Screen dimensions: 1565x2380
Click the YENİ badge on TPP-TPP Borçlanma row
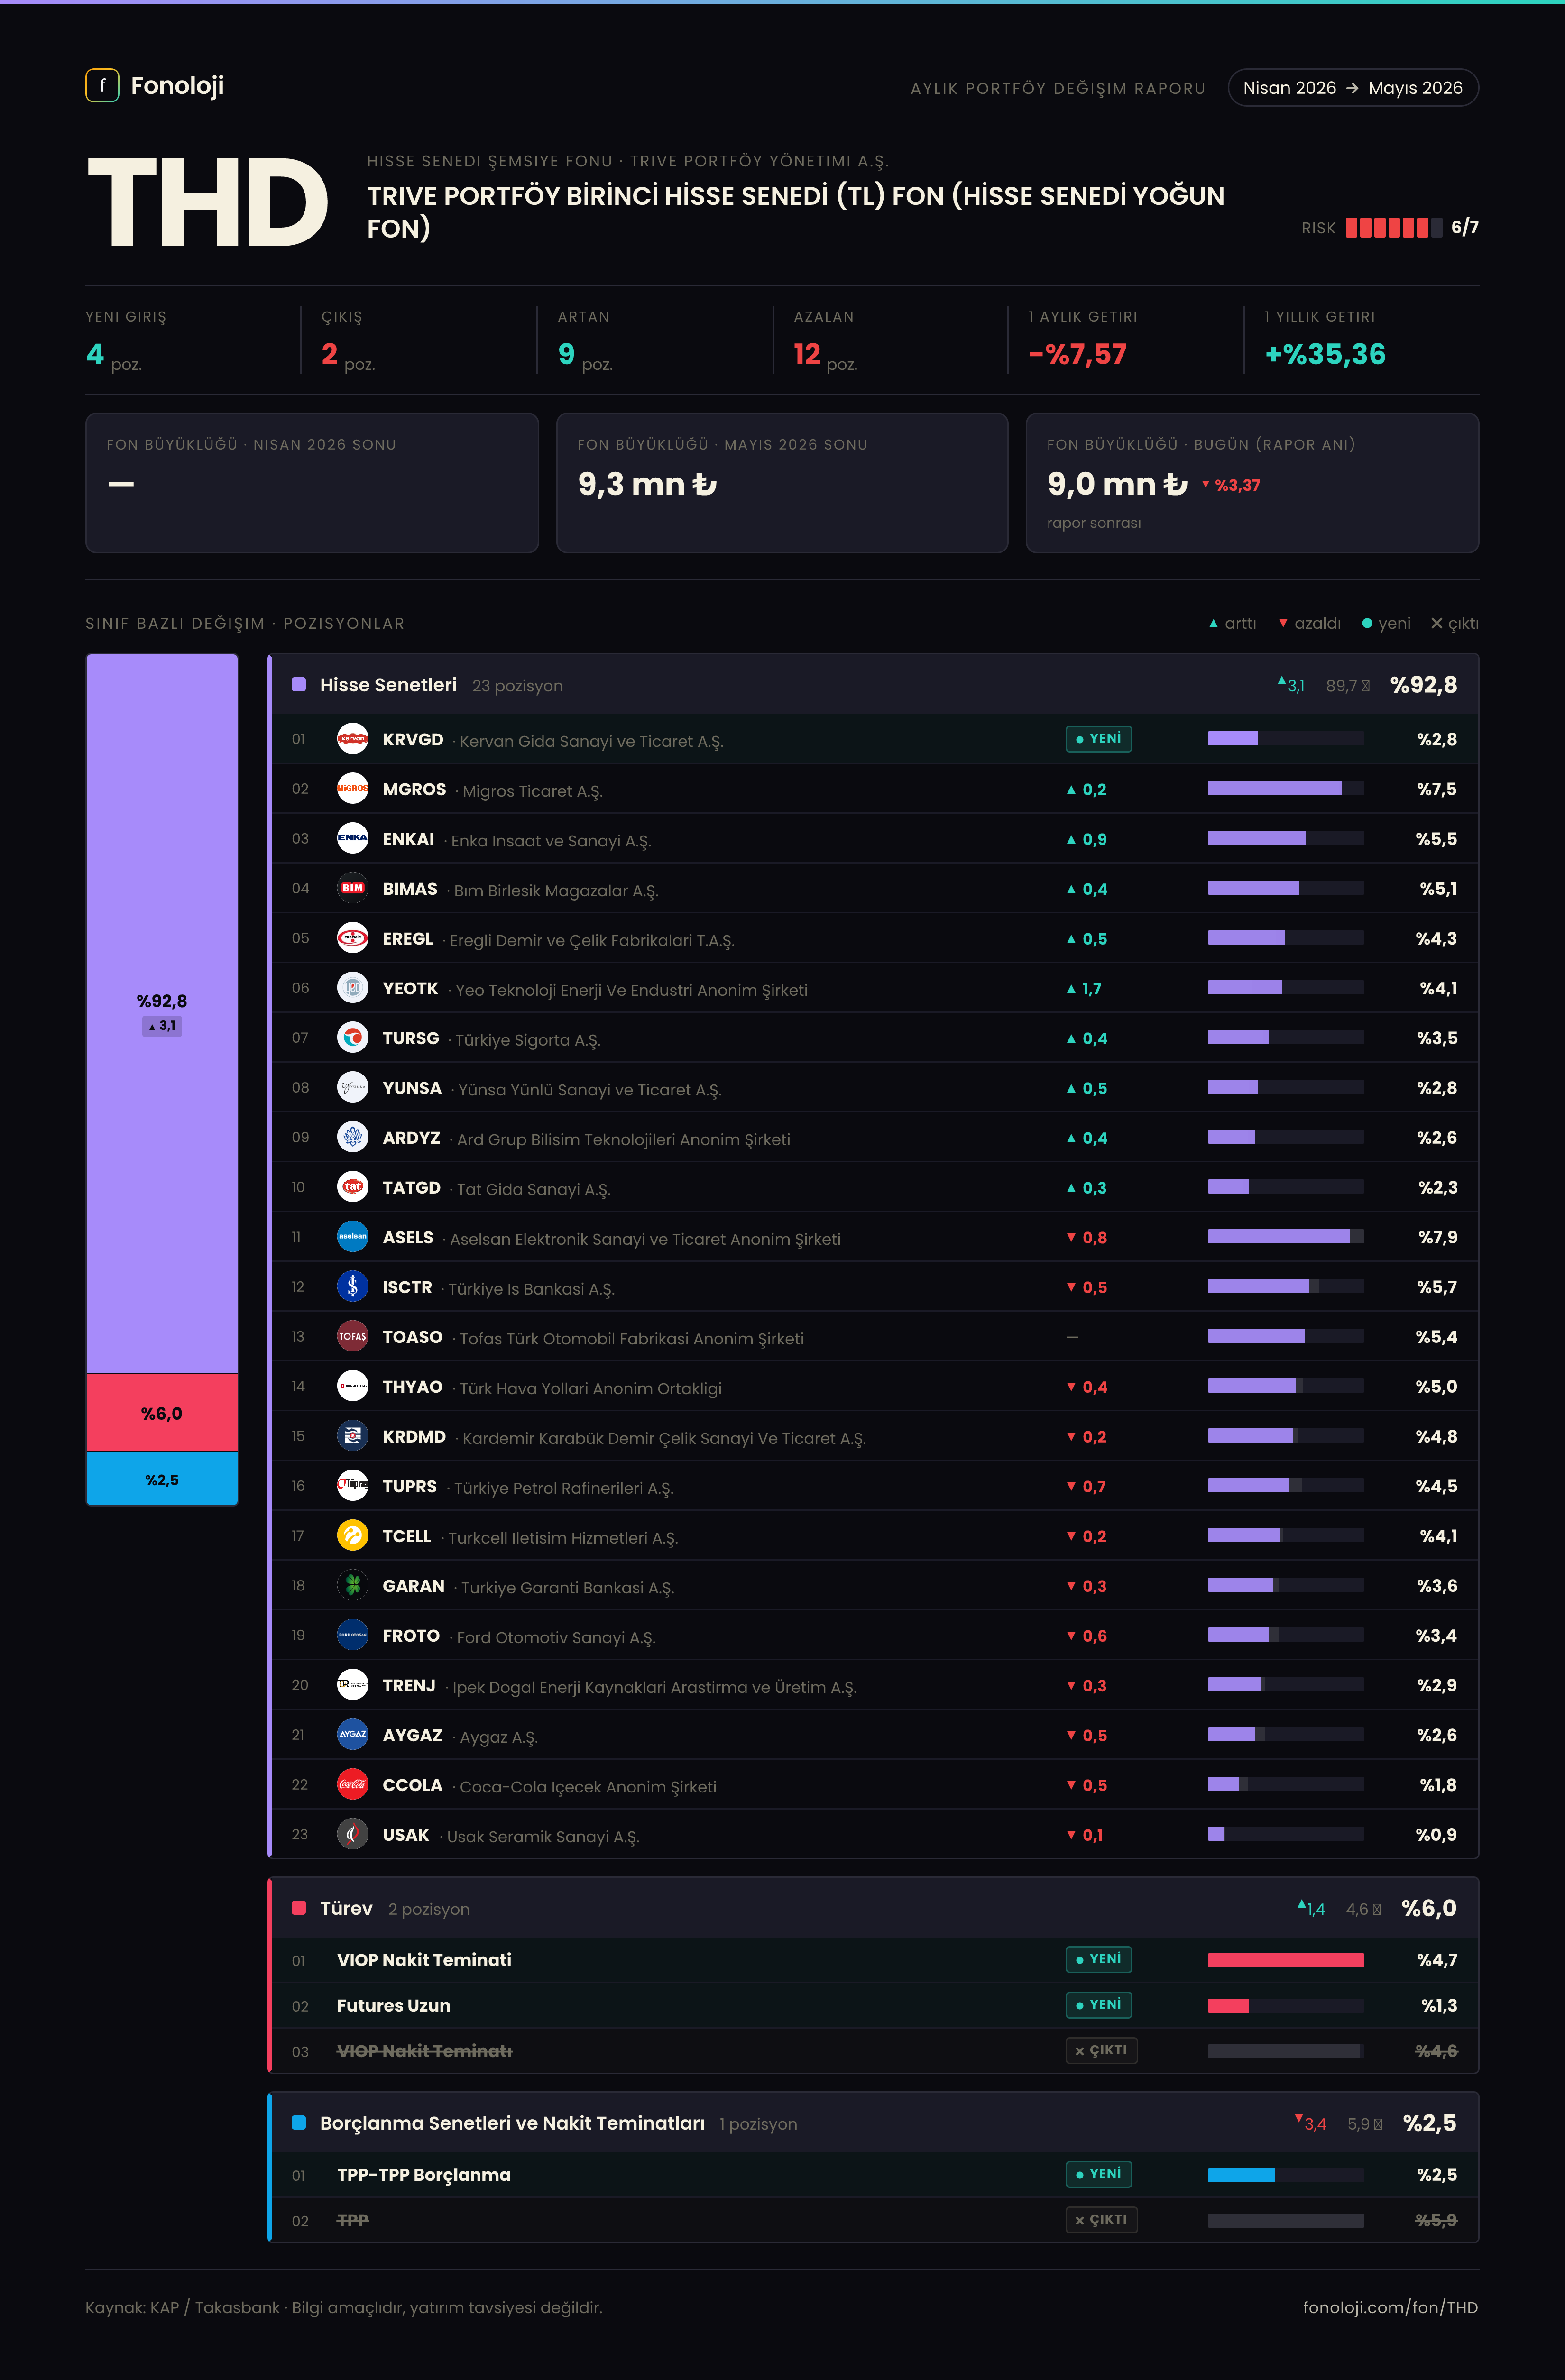click(x=1098, y=2174)
